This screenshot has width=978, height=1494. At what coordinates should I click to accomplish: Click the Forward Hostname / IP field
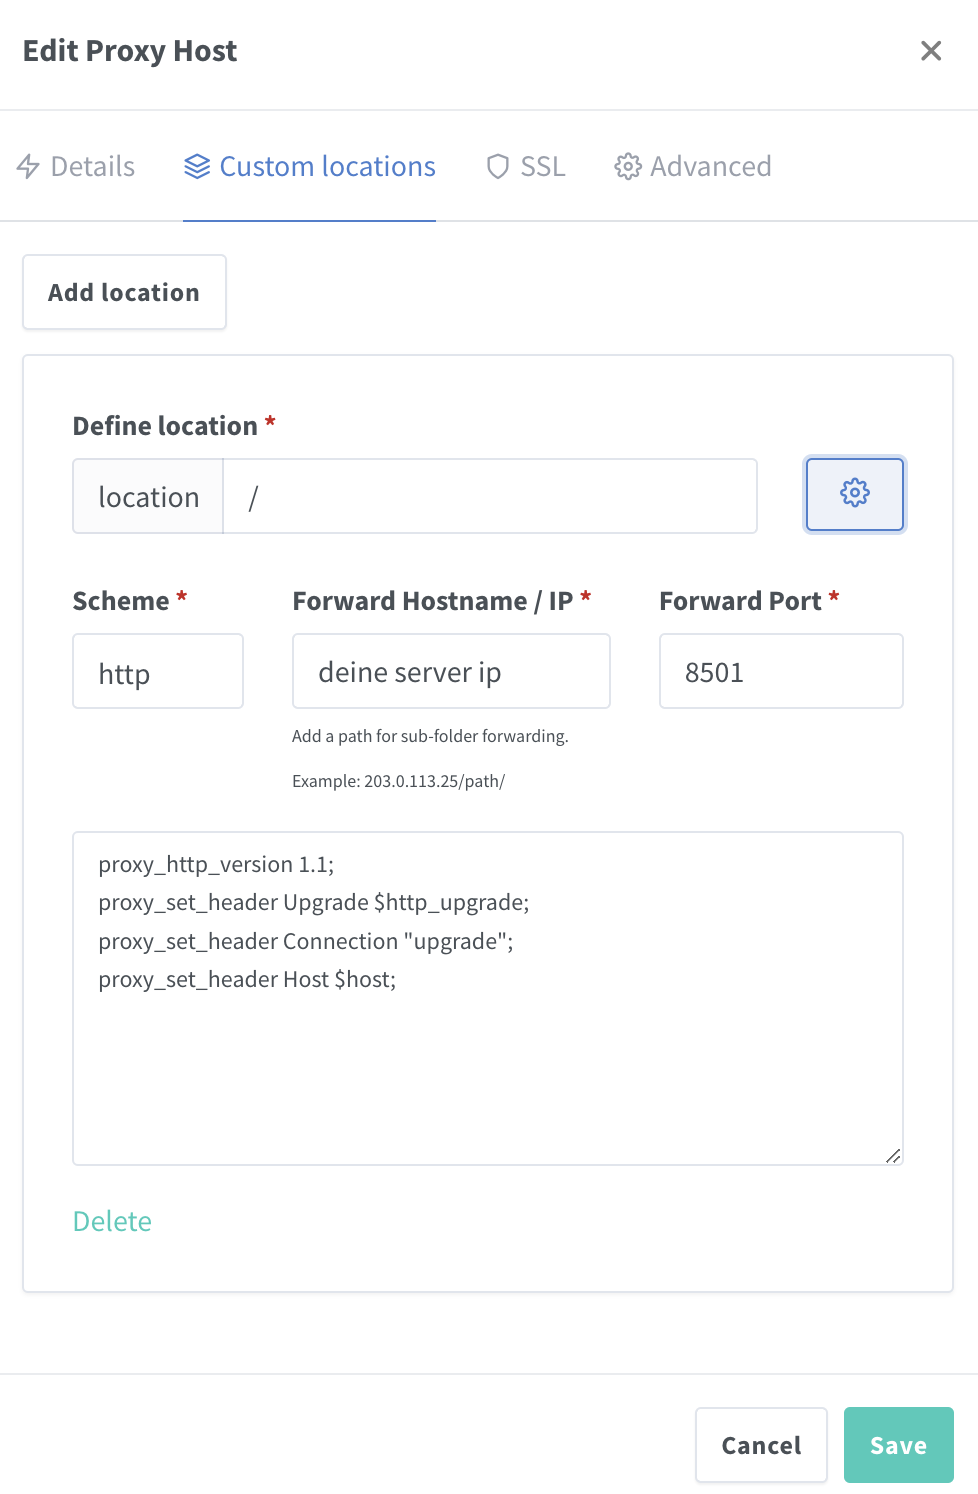[451, 671]
